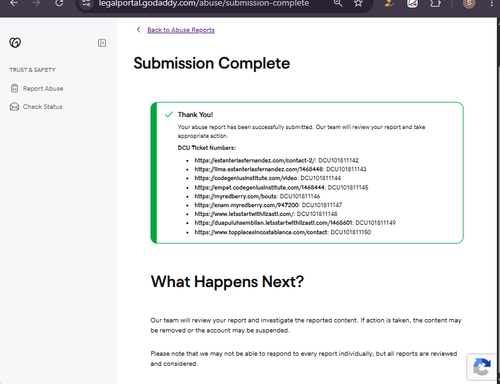Select topplacesincostablanca.com ticket DCU101811150
Screen dimensions: 500x384
(x=283, y=232)
